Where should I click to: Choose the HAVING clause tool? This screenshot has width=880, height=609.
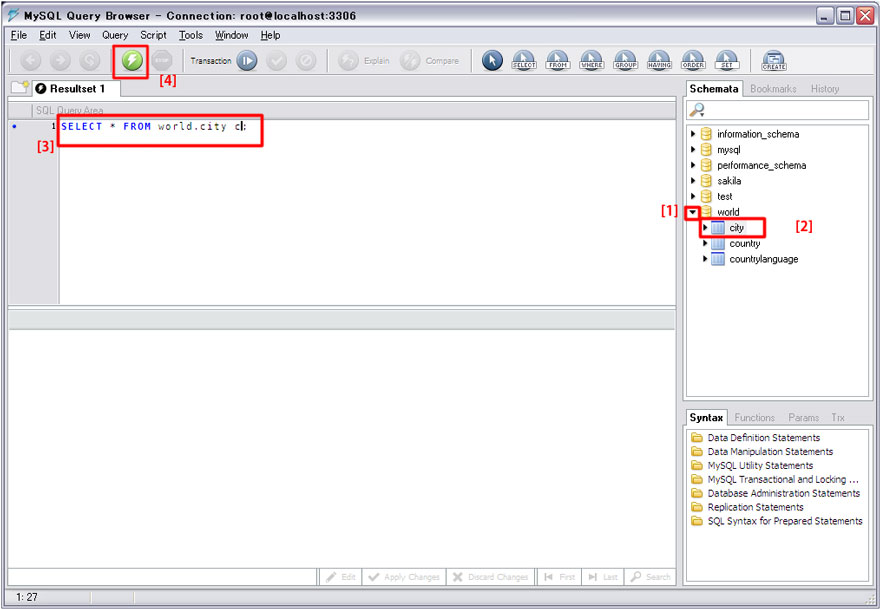click(659, 61)
